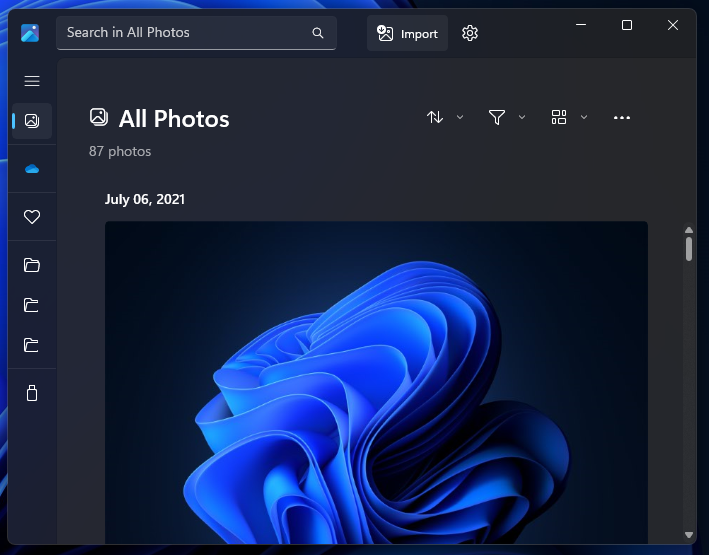Click the vertical scrollbar thumb
Viewport: 709px width, 555px height.
pyautogui.click(x=689, y=249)
